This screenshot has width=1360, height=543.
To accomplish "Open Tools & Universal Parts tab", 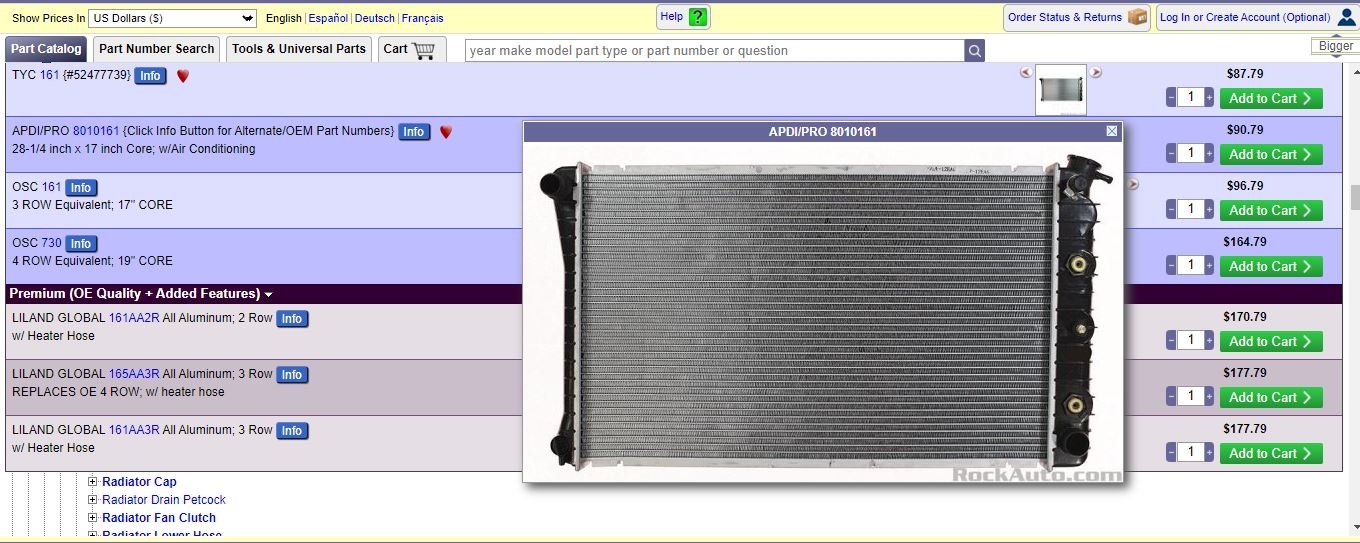I will [x=299, y=49].
